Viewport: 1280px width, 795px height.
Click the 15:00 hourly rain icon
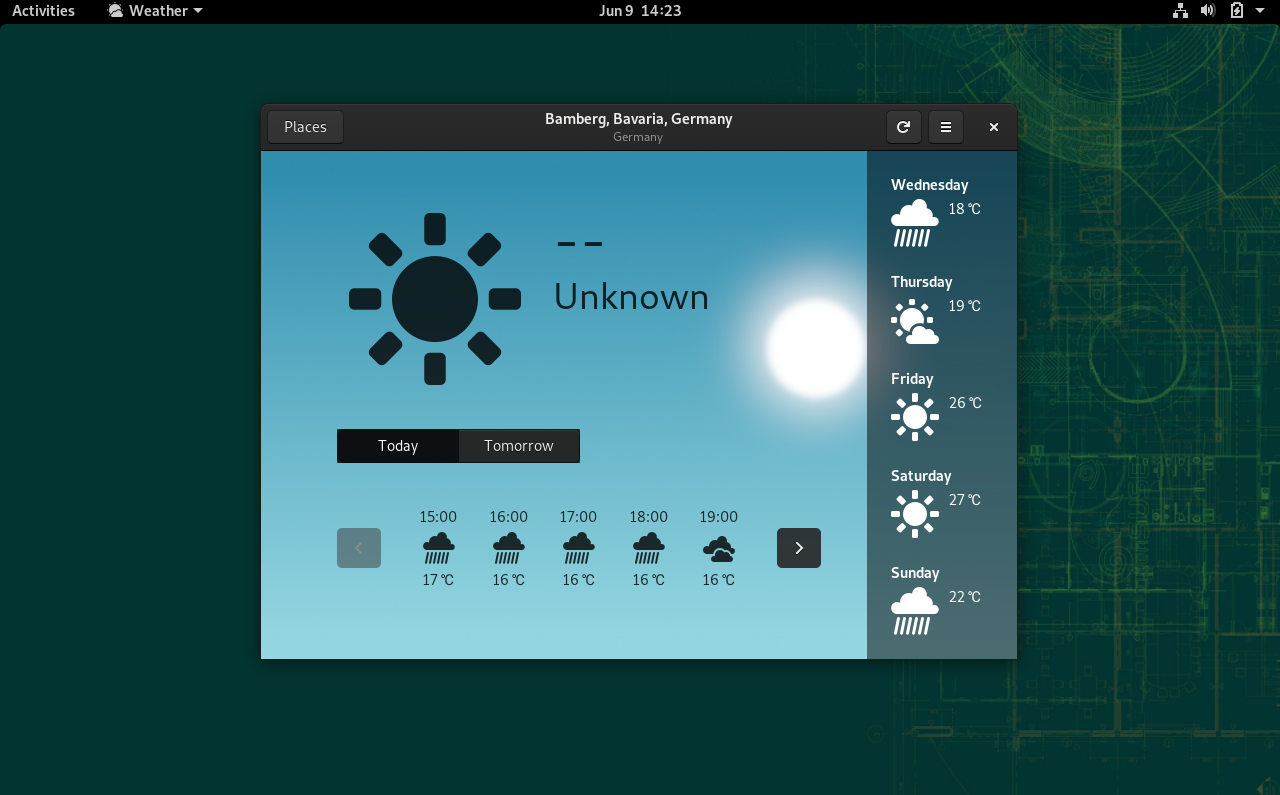tap(438, 548)
